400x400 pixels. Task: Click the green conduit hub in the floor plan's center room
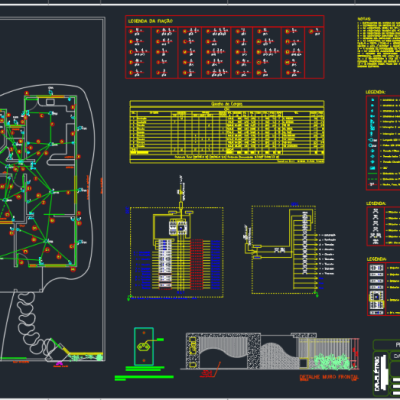pos(51,192)
